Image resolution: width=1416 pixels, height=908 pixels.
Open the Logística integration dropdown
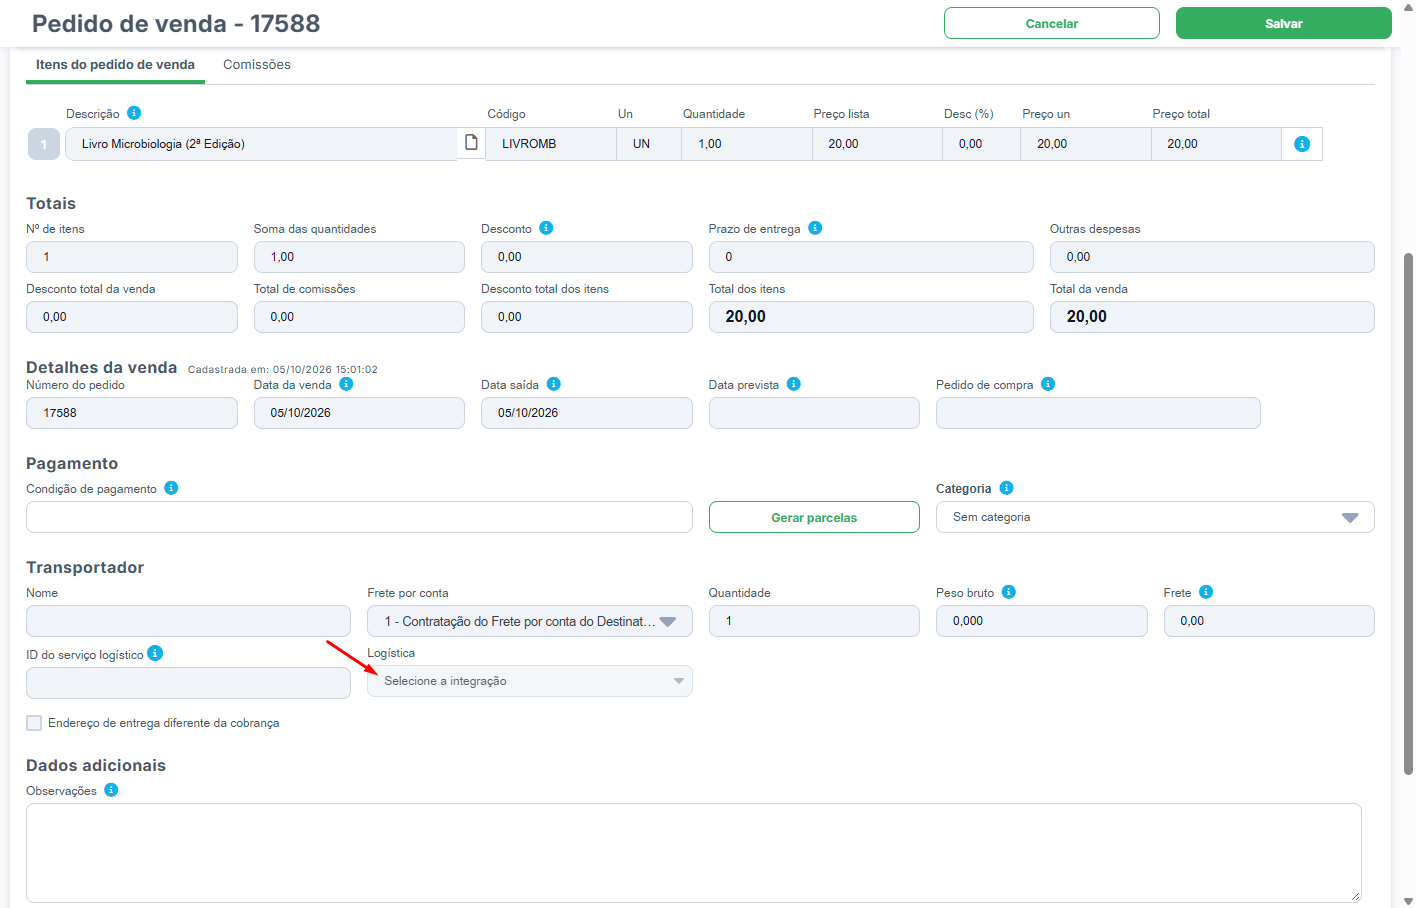(x=530, y=681)
